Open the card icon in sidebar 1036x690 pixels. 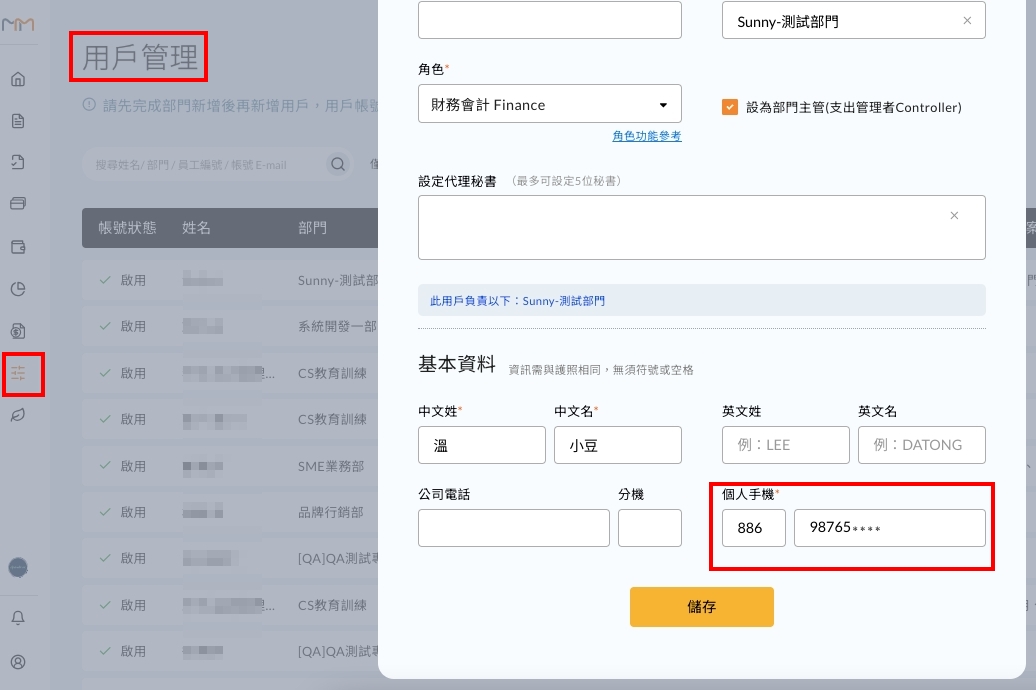pyautogui.click(x=18, y=204)
